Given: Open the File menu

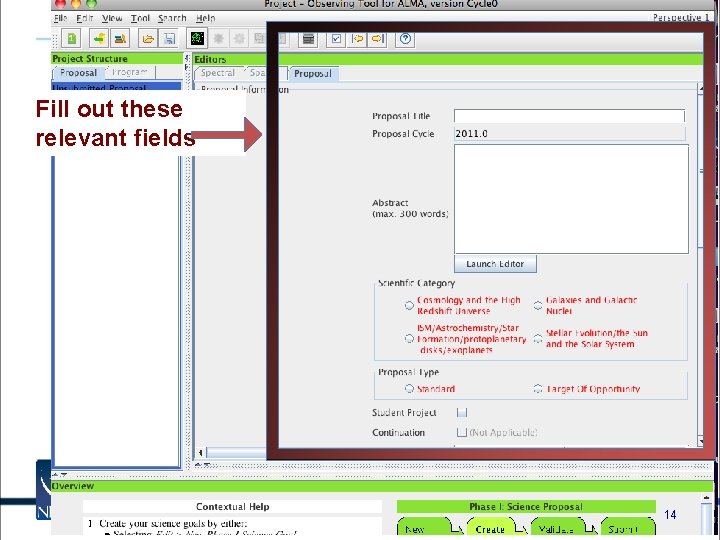Looking at the screenshot, I should pyautogui.click(x=60, y=18).
